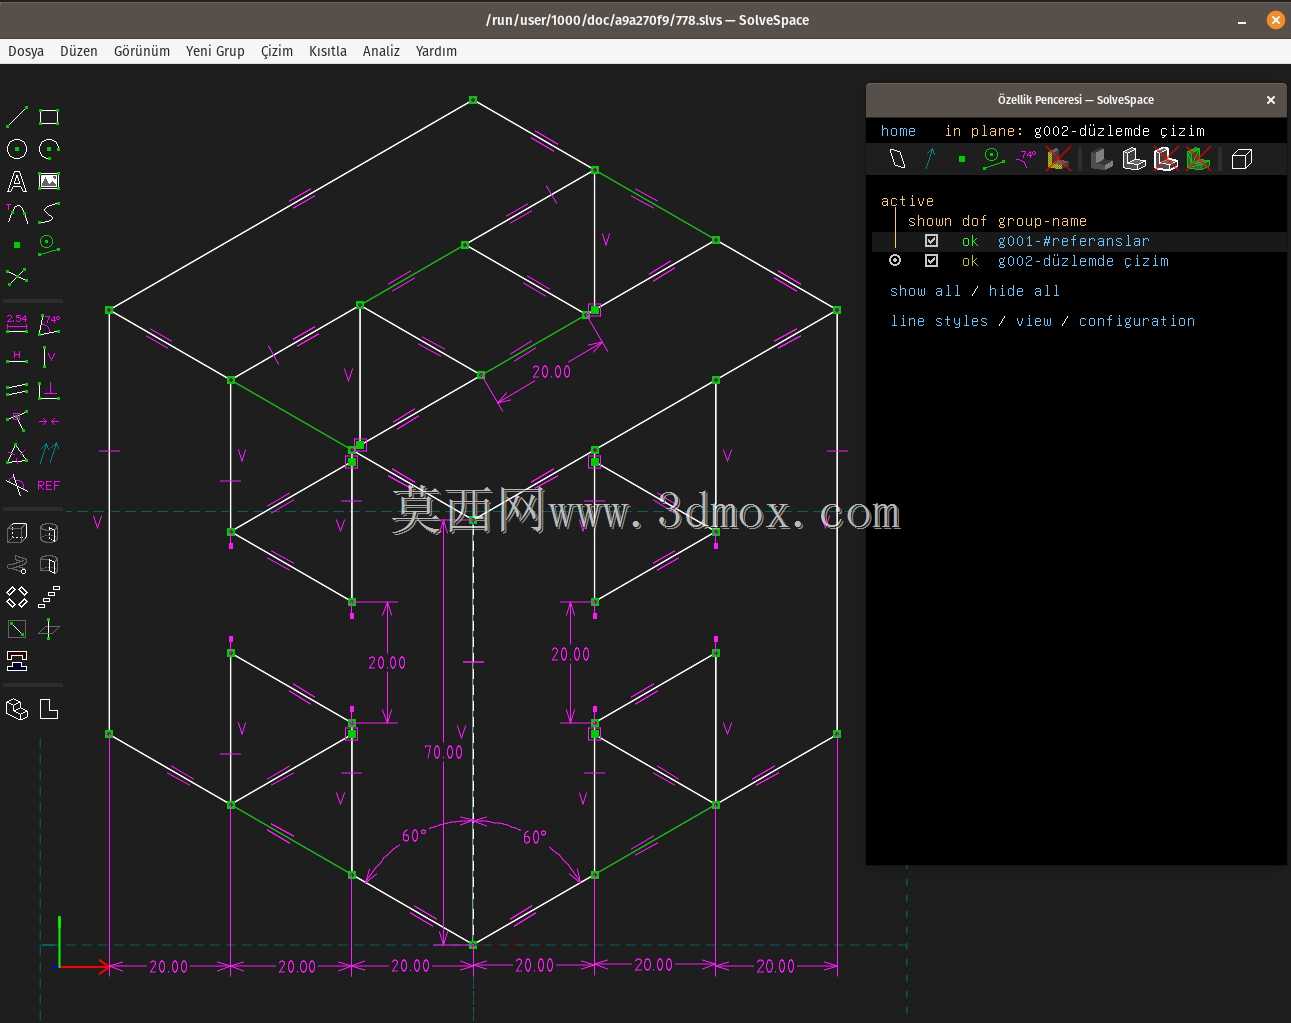
Task: Create a Helix group from the toolbar
Action: [17, 565]
